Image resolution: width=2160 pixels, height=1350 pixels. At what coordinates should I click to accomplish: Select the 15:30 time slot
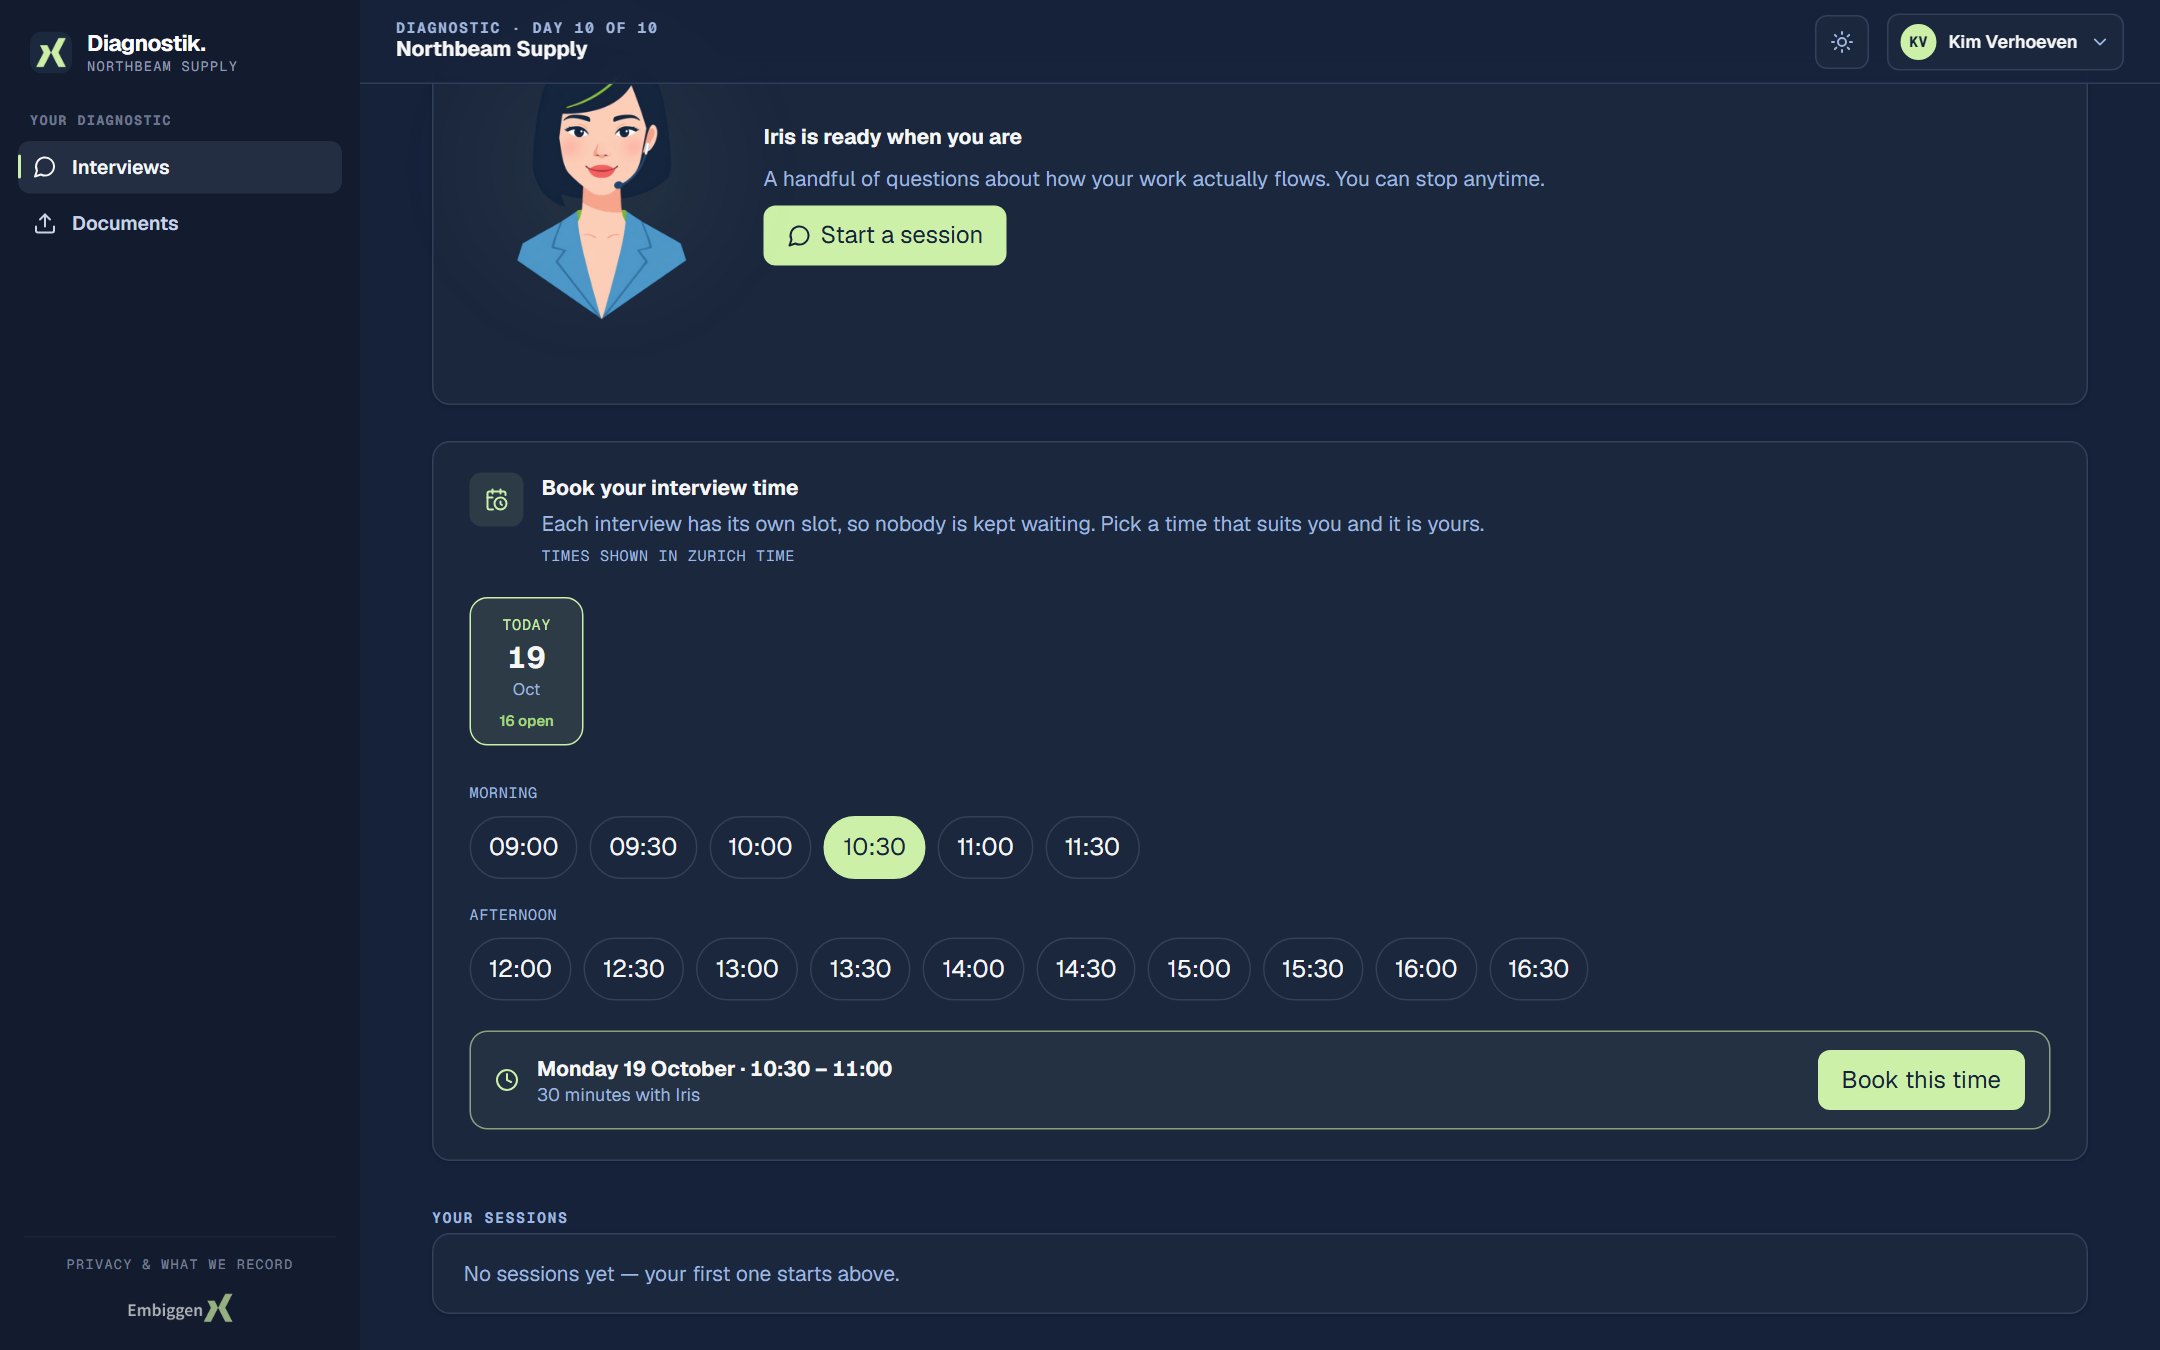[x=1313, y=969]
